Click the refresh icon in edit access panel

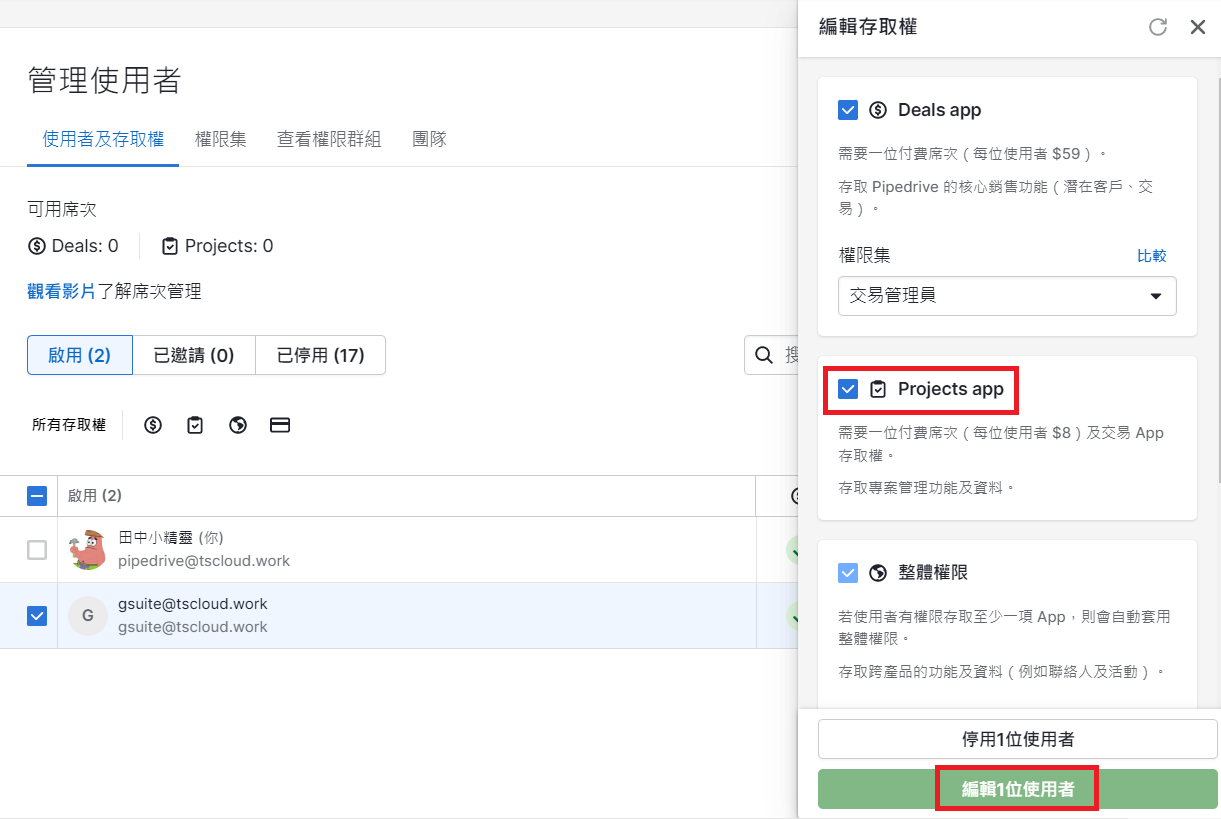pos(1158,27)
